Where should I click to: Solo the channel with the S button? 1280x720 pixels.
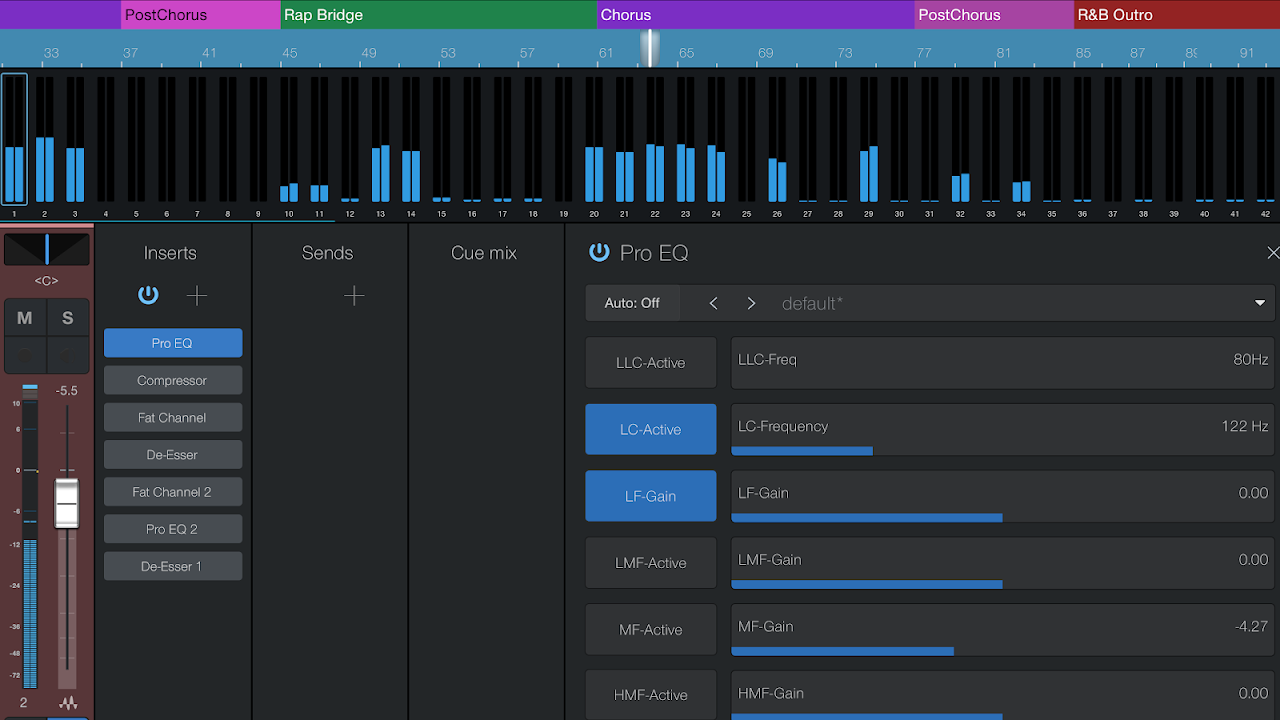point(68,318)
